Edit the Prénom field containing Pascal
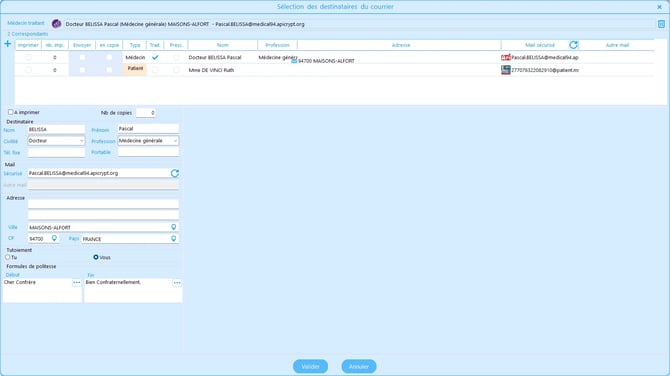 (148, 129)
